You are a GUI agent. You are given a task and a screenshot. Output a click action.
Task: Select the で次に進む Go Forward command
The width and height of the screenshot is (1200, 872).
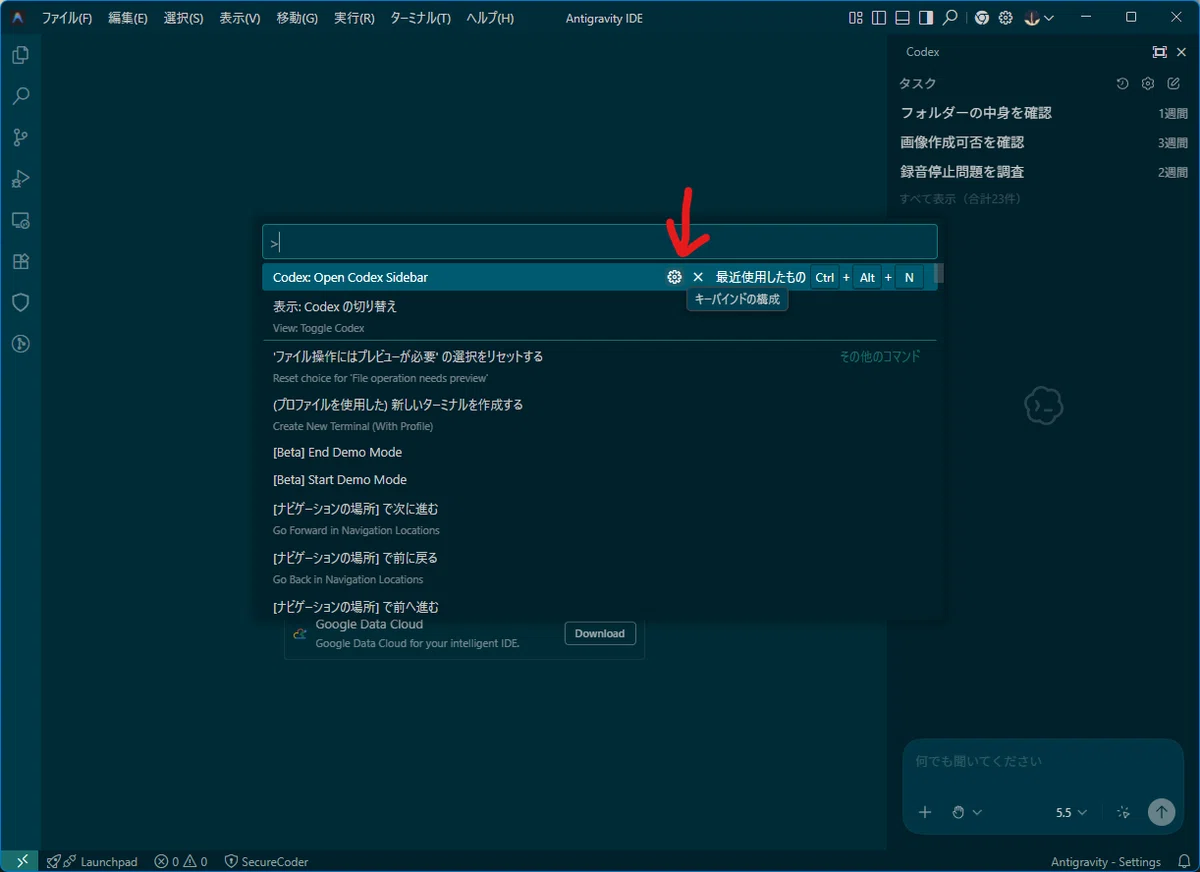[x=599, y=519]
